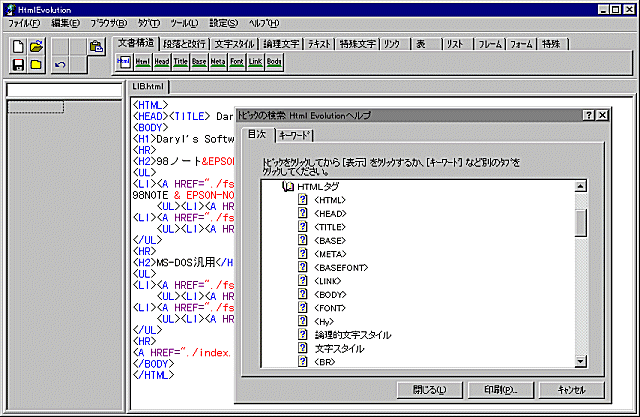The image size is (640, 417).
Task: Switch to the 段落と改行 tab
Action: coord(187,44)
